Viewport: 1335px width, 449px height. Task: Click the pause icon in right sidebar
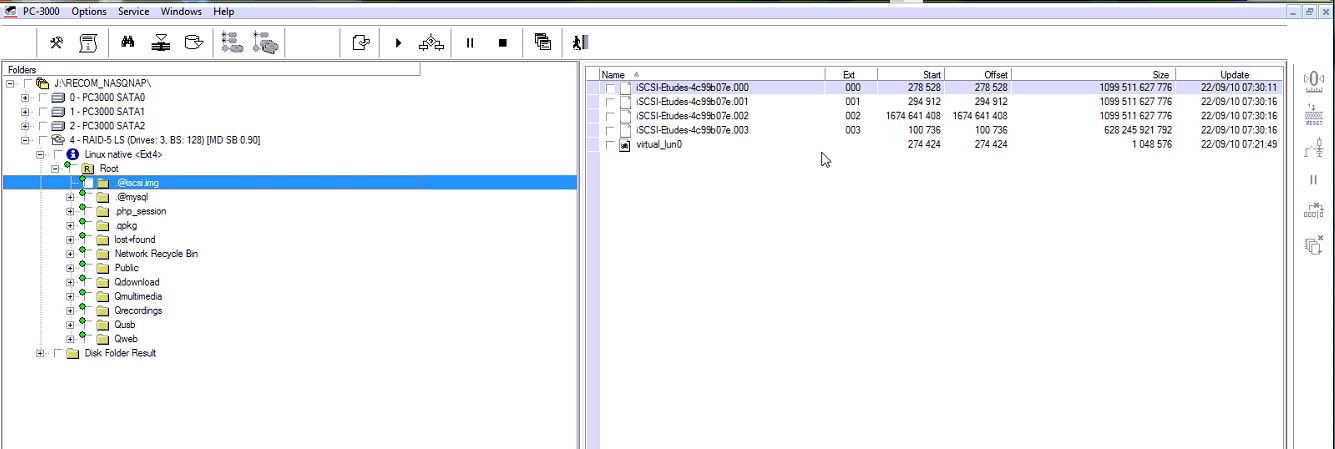1314,180
